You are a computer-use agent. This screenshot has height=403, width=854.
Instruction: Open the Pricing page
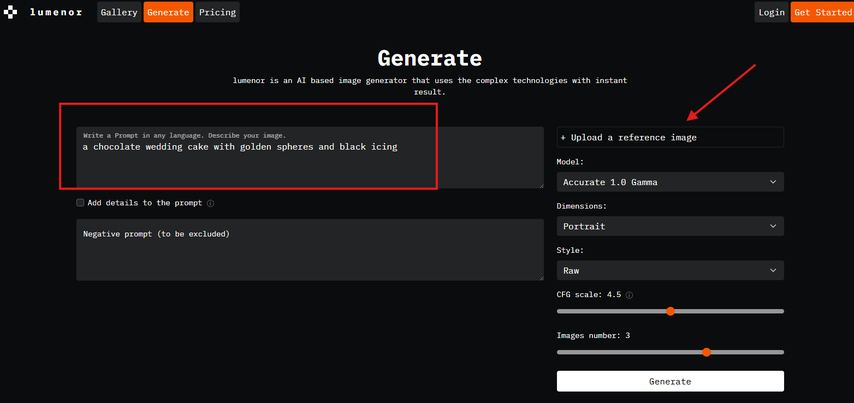pos(217,12)
